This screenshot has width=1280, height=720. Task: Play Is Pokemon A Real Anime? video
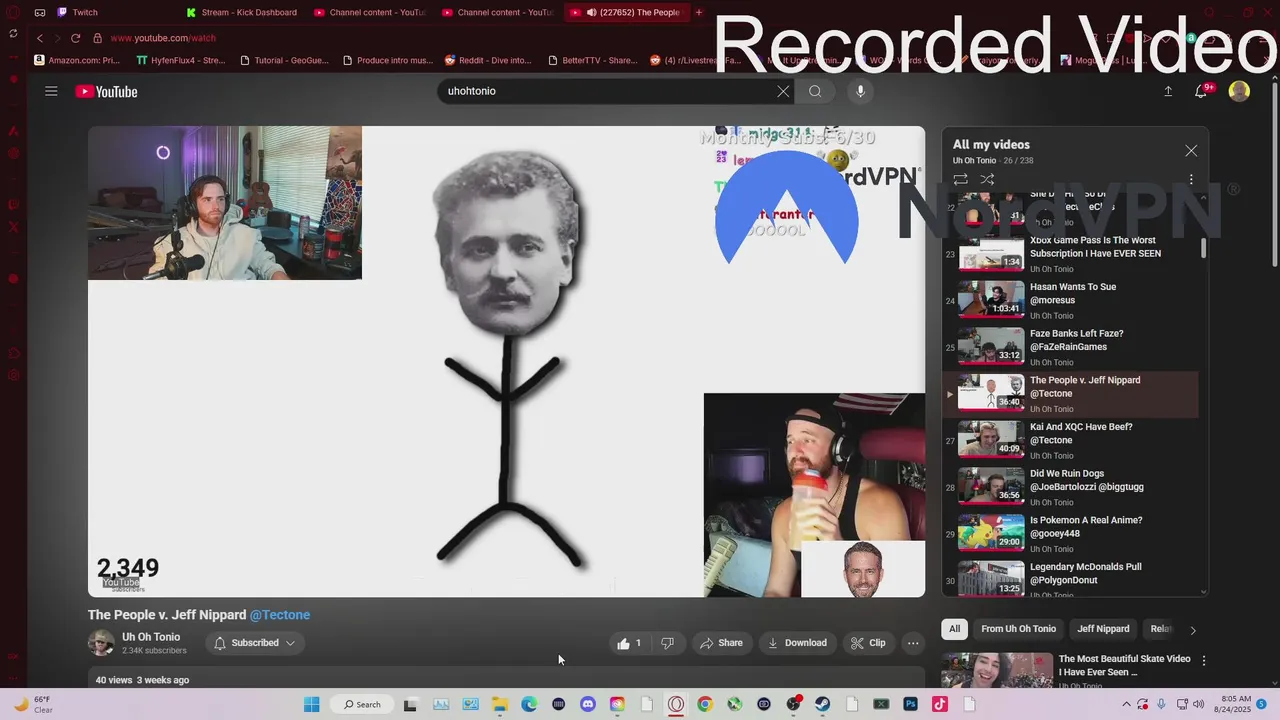1070,534
